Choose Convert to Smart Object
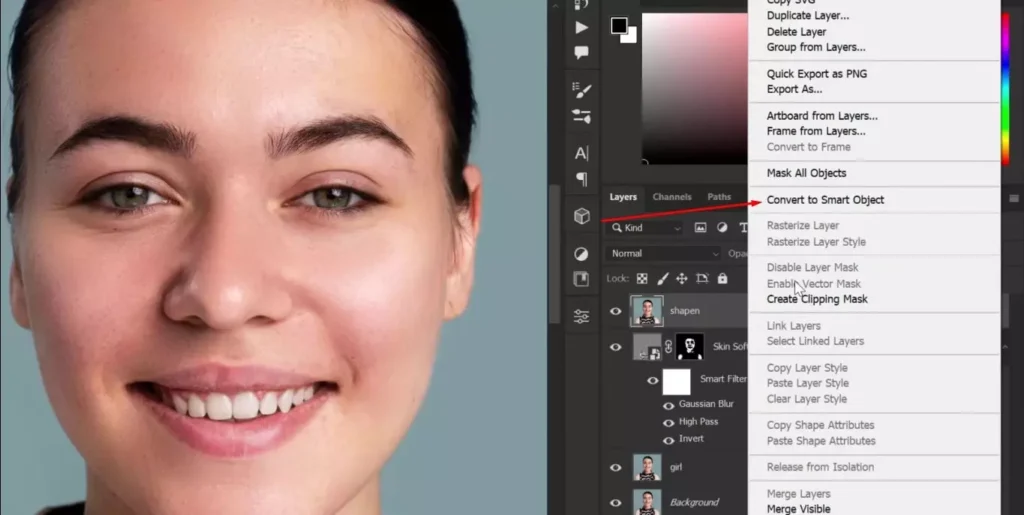This screenshot has height=515, width=1024. (x=825, y=200)
